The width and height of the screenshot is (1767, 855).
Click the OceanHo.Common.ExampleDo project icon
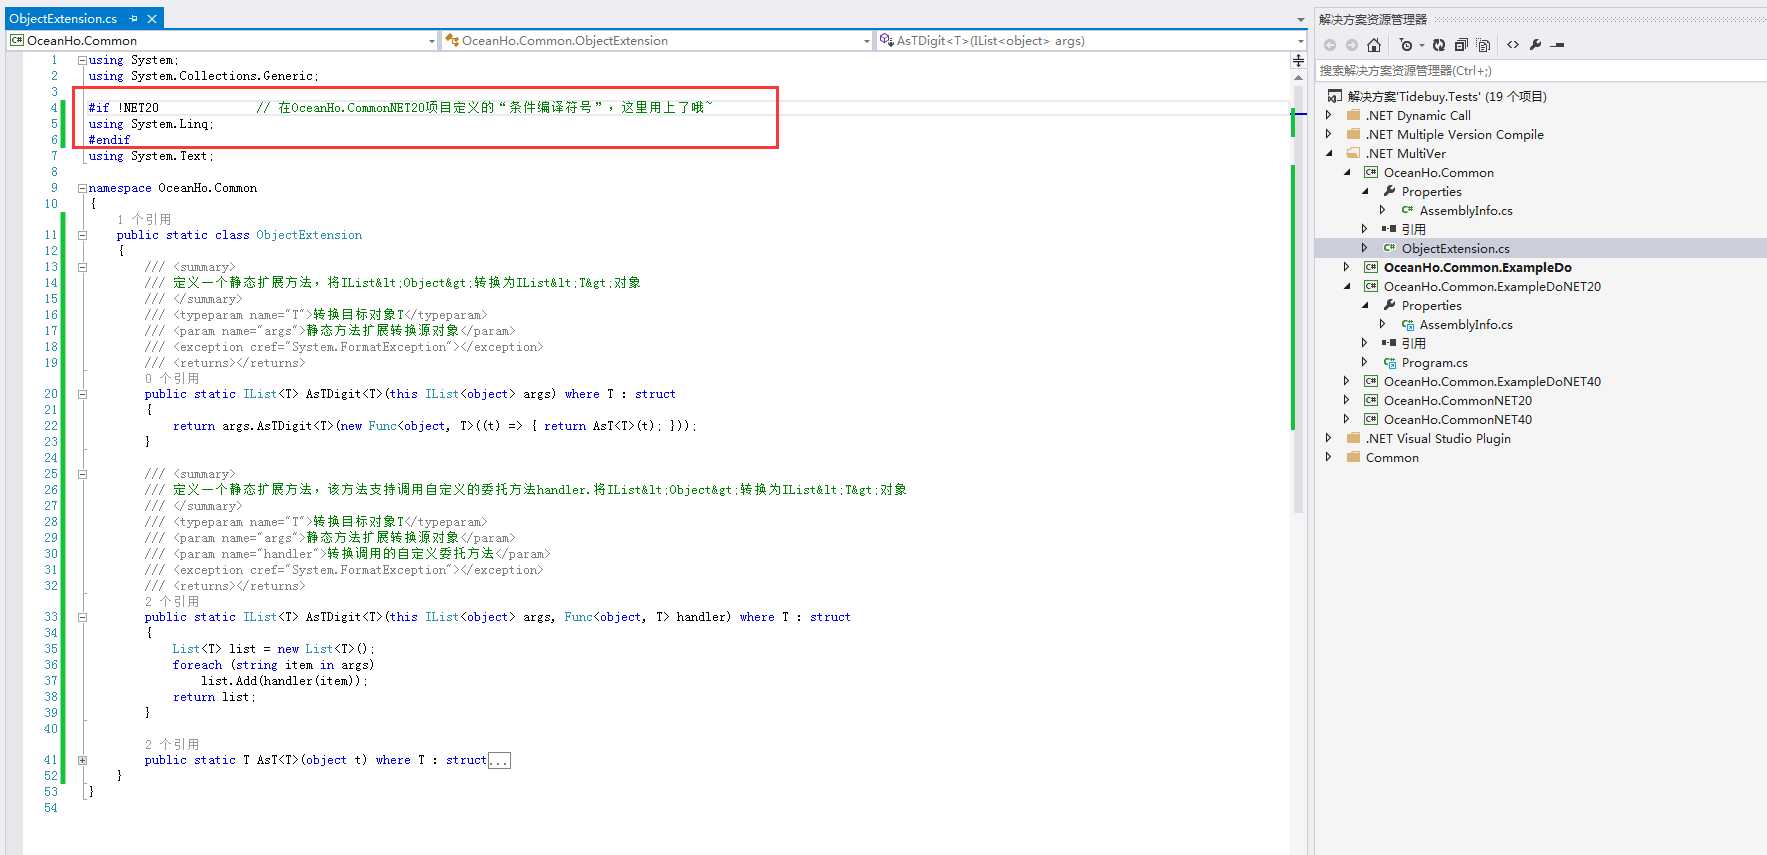coord(1371,267)
